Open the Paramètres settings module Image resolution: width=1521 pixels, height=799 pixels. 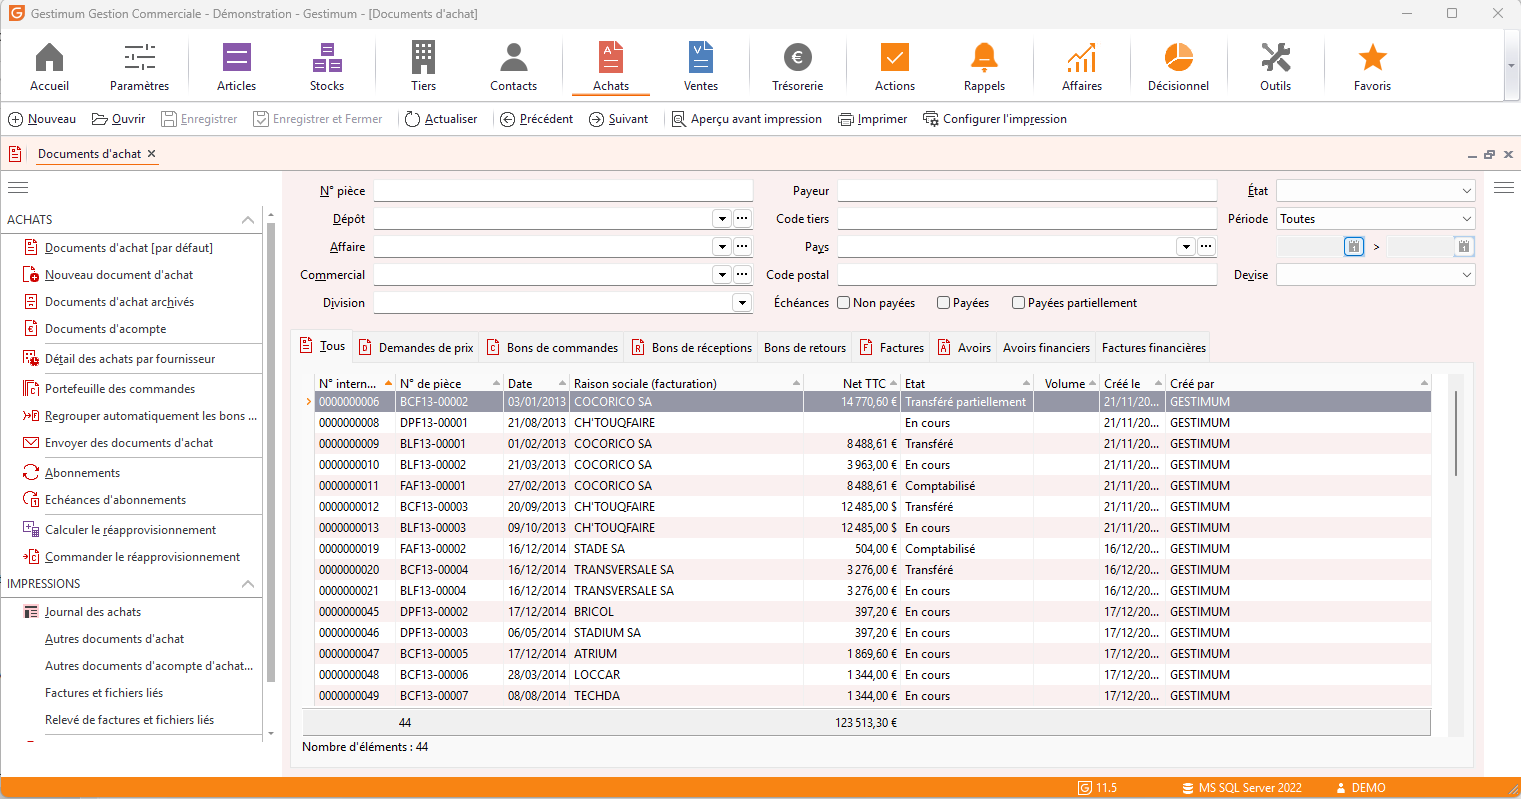click(x=139, y=67)
